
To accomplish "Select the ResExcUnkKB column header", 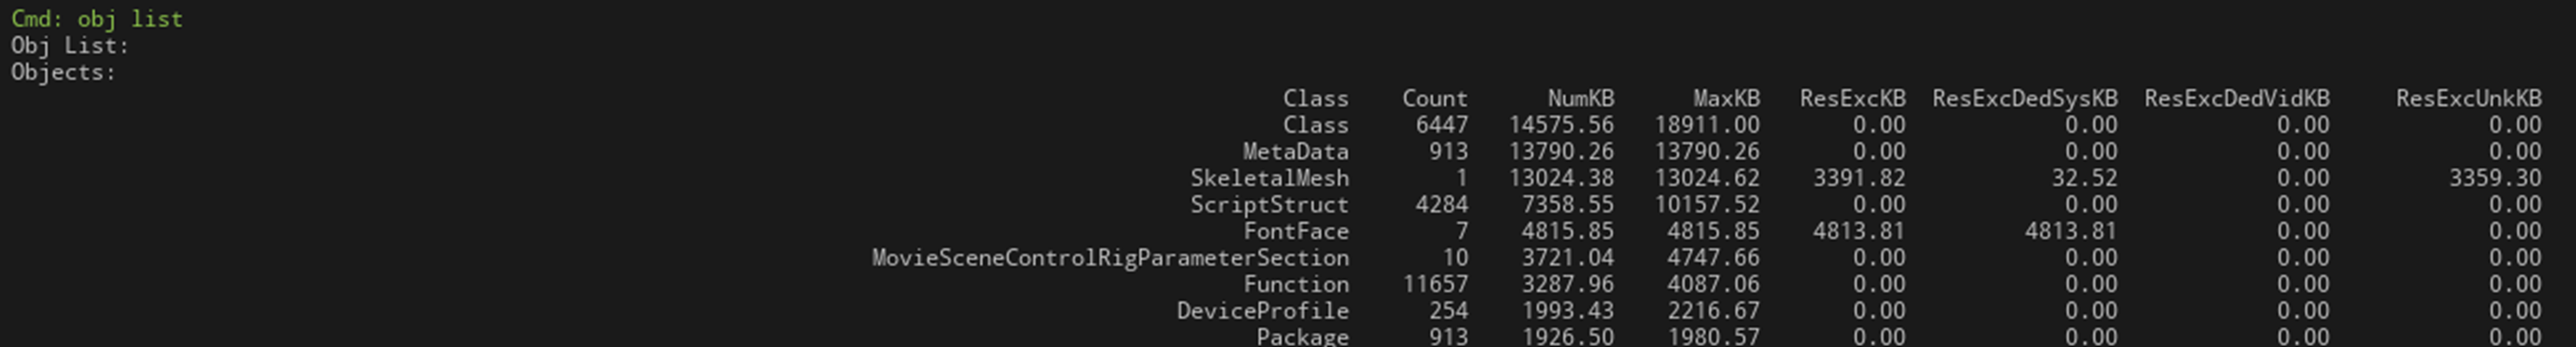I will click(2468, 99).
